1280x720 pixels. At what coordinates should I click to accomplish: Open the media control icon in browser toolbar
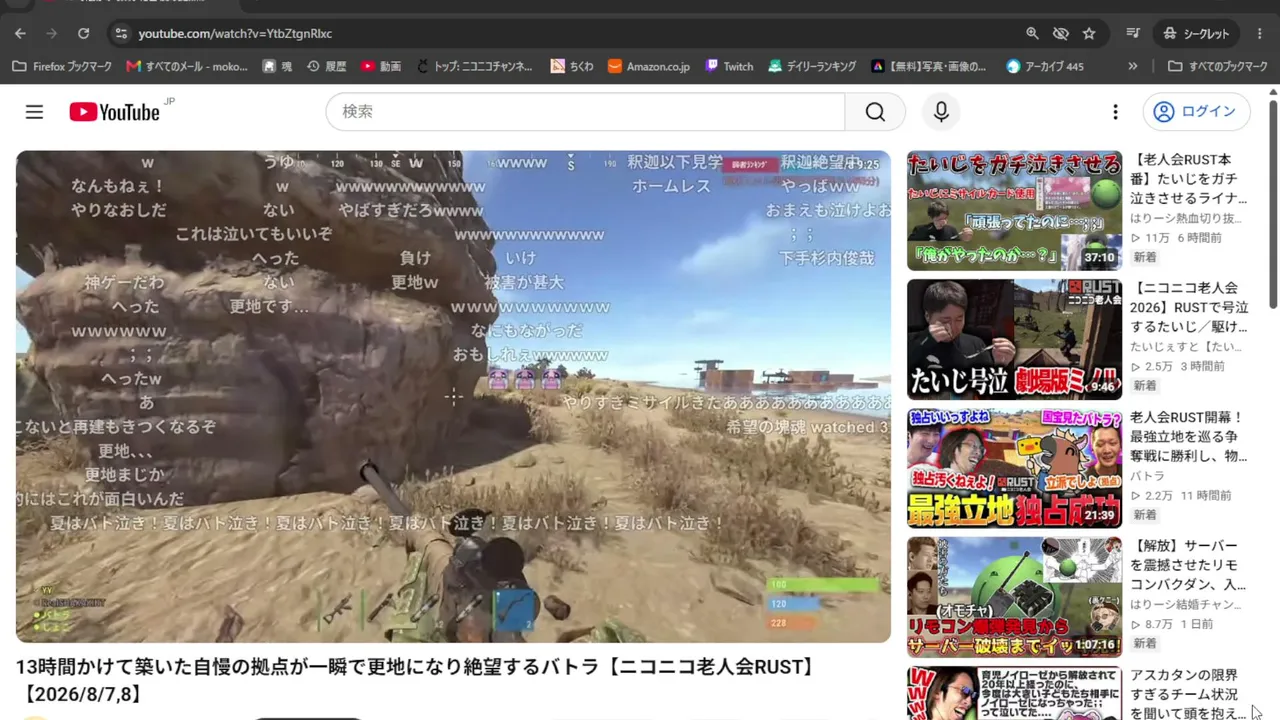(x=1133, y=33)
